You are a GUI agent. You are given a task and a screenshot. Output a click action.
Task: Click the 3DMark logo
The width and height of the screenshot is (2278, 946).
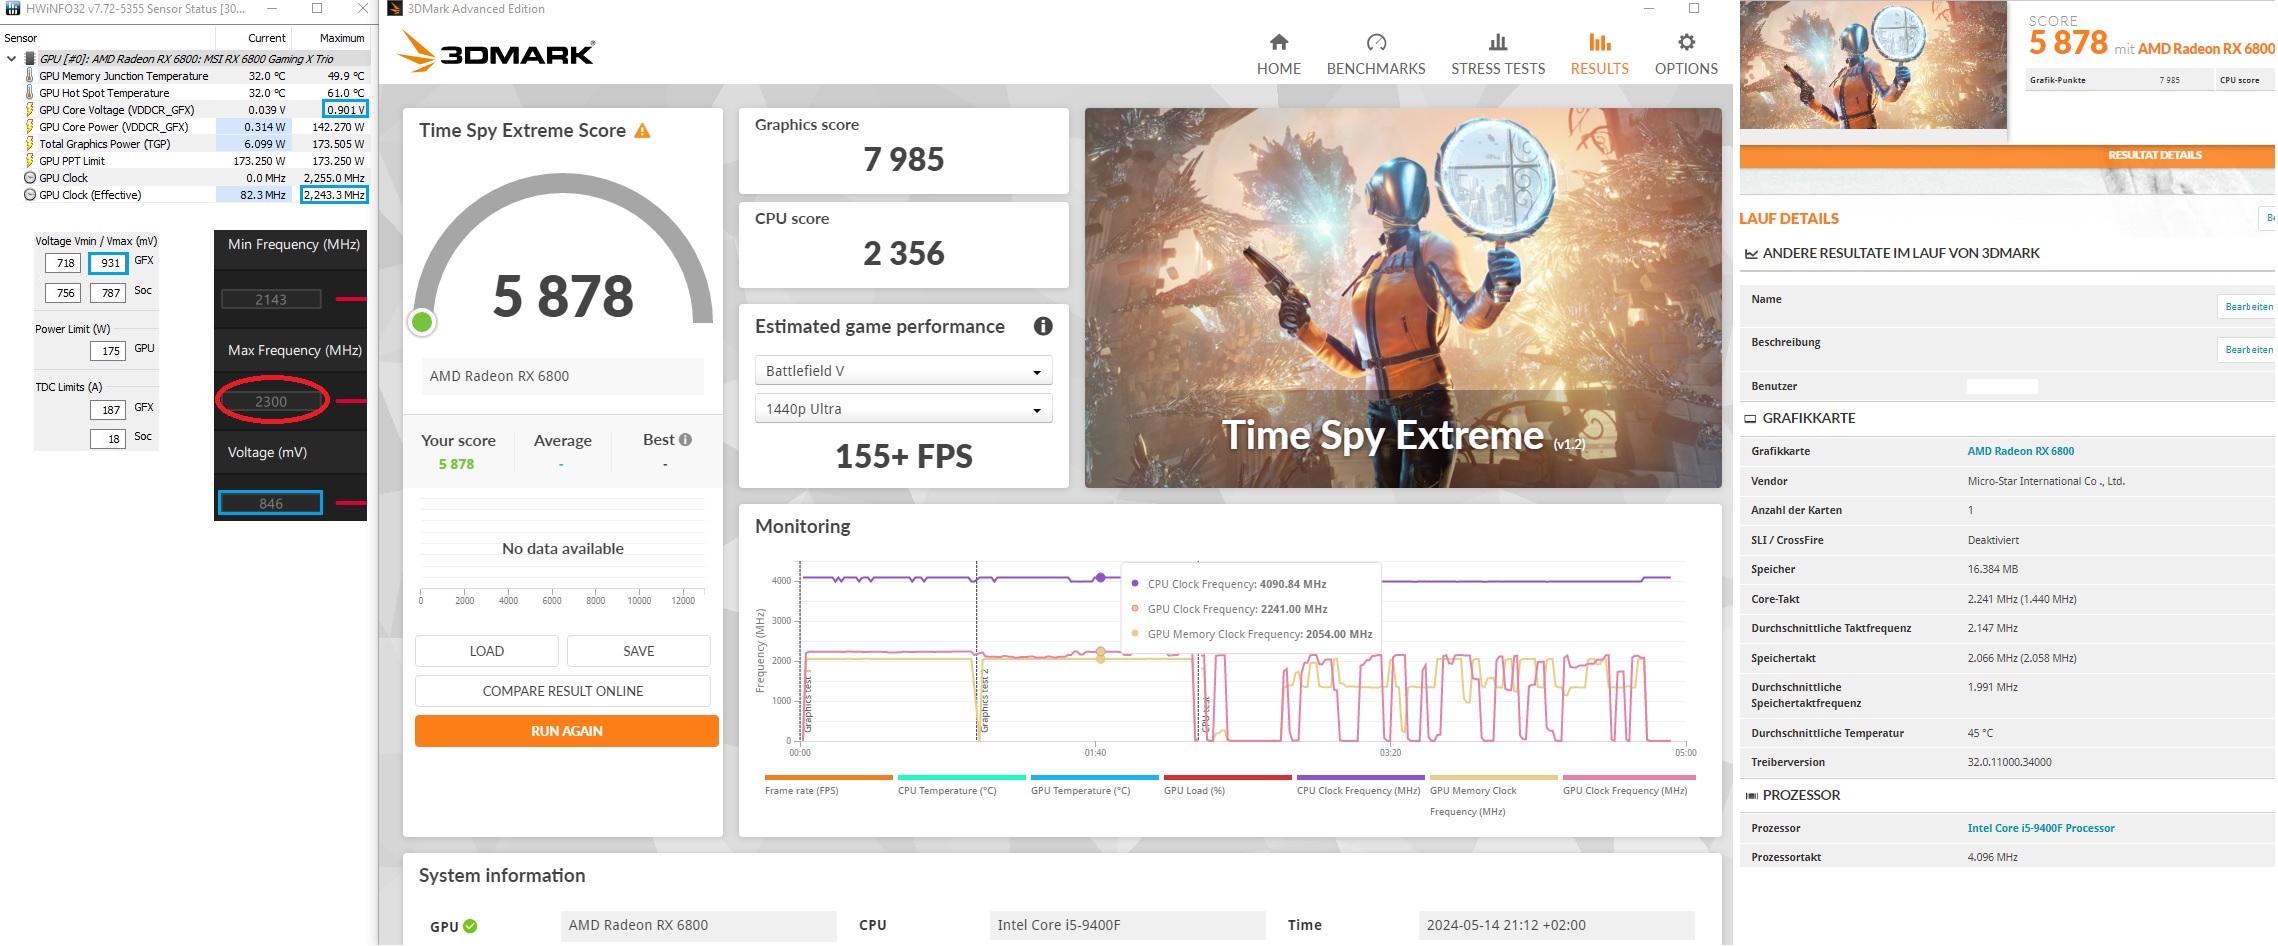(496, 51)
